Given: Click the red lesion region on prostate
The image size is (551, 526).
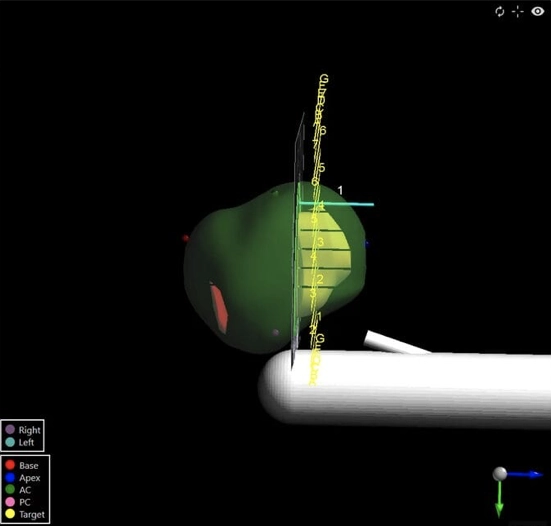Looking at the screenshot, I should click(219, 307).
